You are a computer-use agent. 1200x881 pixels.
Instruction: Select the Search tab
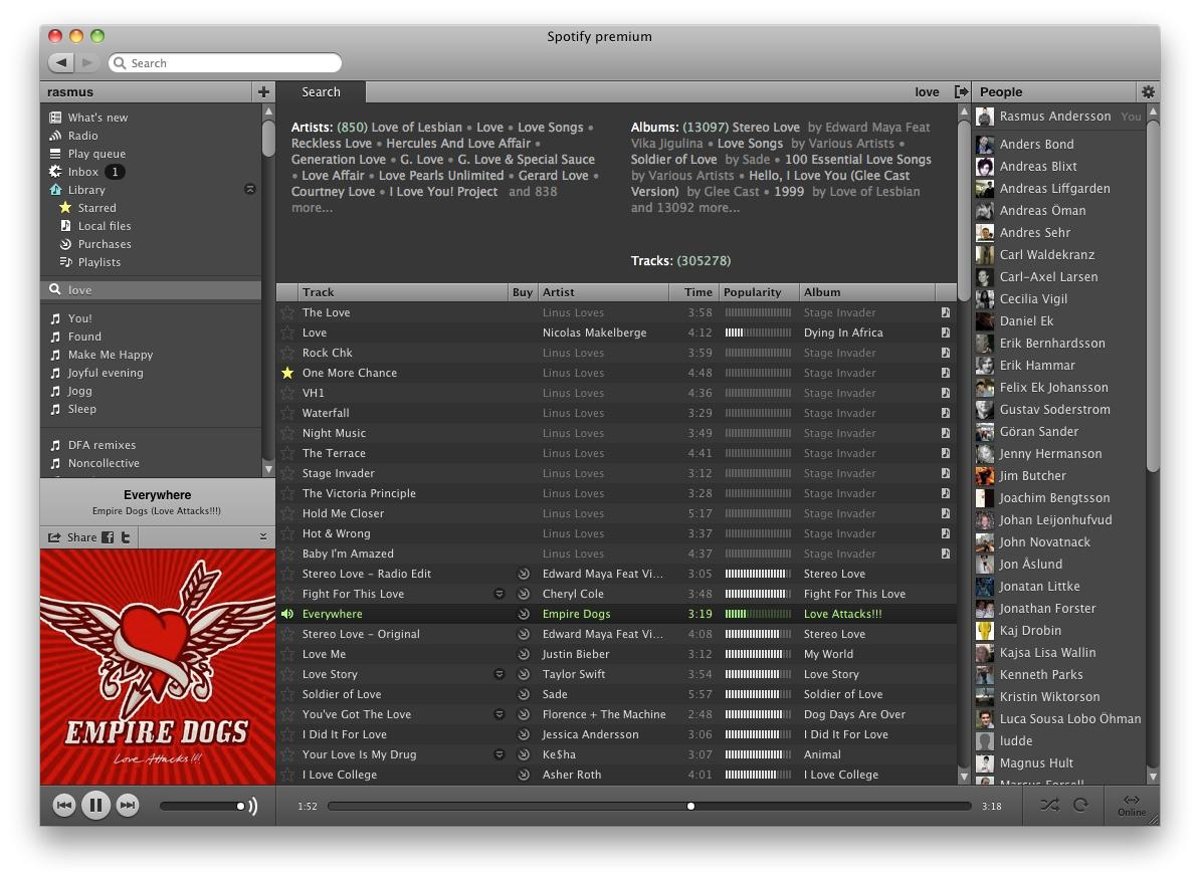point(321,92)
